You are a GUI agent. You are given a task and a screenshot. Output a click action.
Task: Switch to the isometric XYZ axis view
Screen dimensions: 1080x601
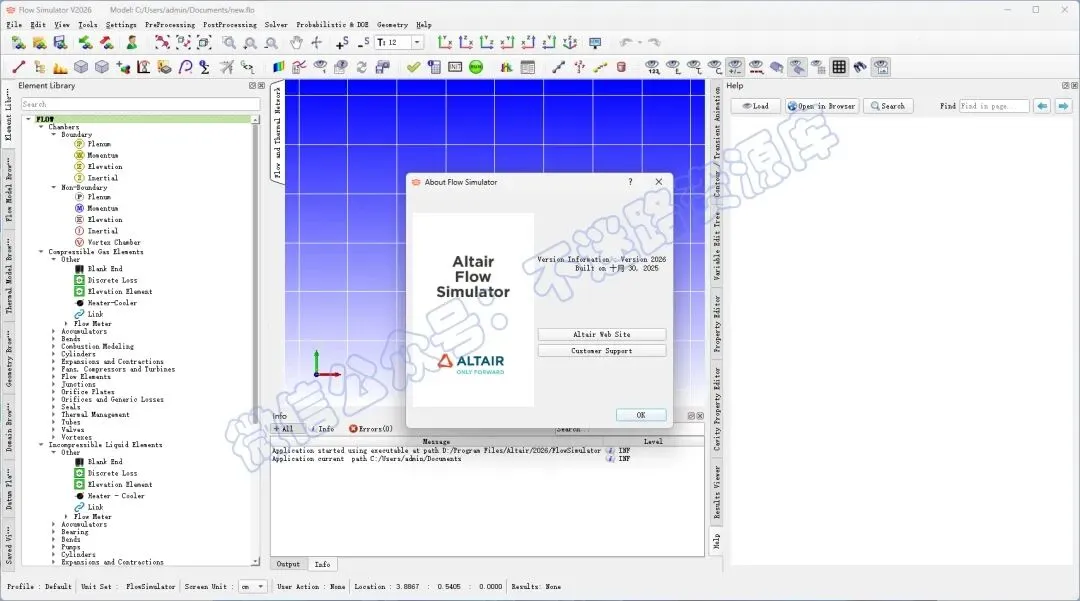click(570, 43)
